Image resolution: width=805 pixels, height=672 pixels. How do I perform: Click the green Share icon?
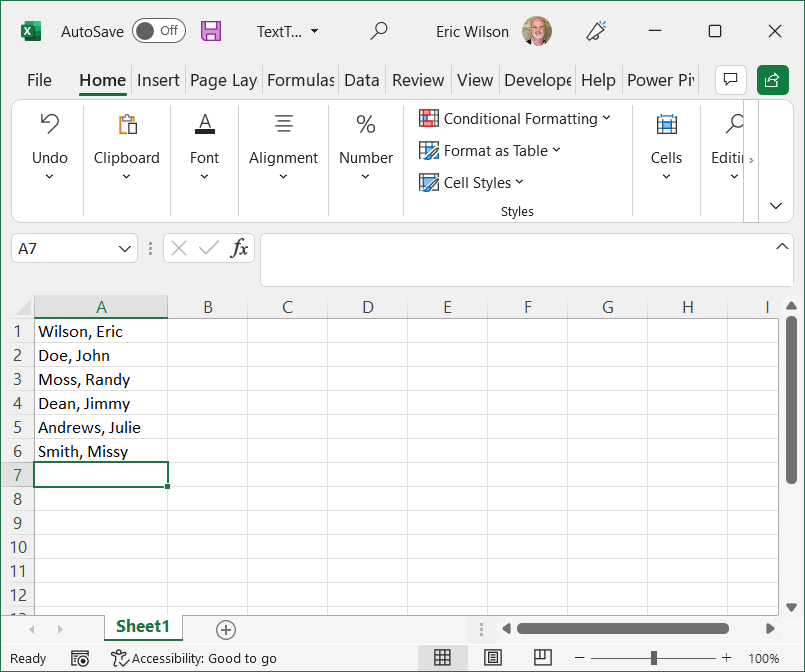point(772,80)
